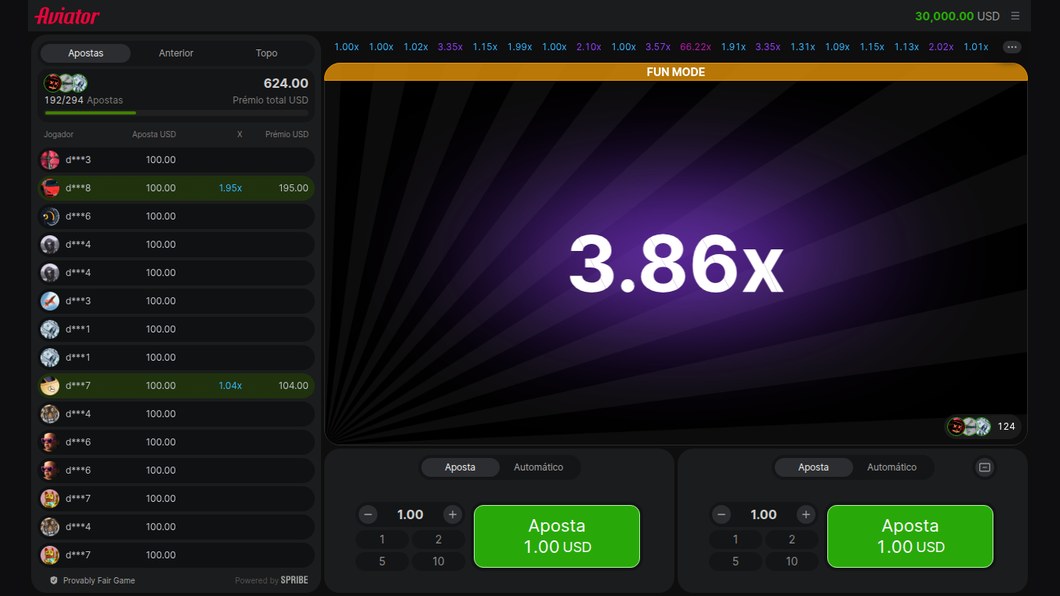Screen dimensions: 1060x596
Task: Click the Powered by SPRIBE link
Action: (x=271, y=580)
